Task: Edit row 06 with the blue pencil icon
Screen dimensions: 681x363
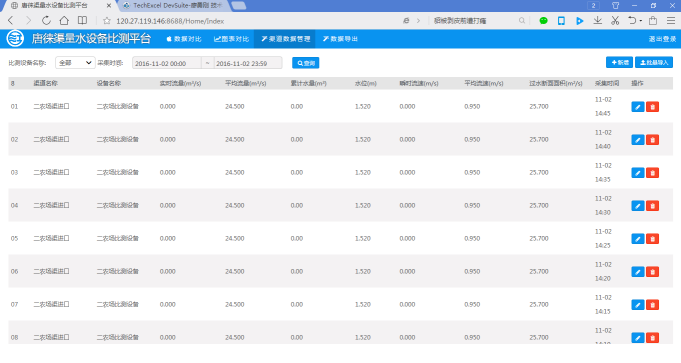Action: point(638,272)
